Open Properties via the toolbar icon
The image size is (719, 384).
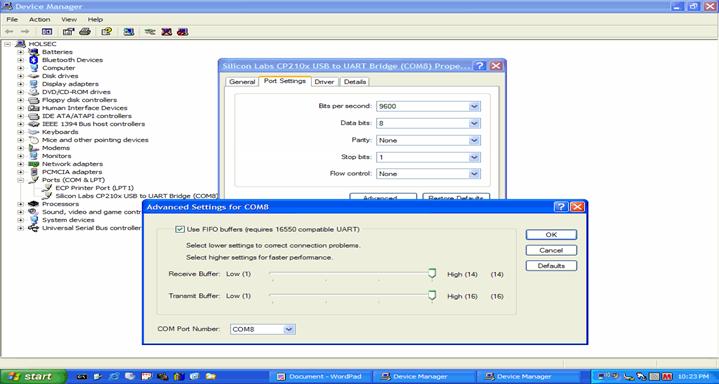click(68, 32)
